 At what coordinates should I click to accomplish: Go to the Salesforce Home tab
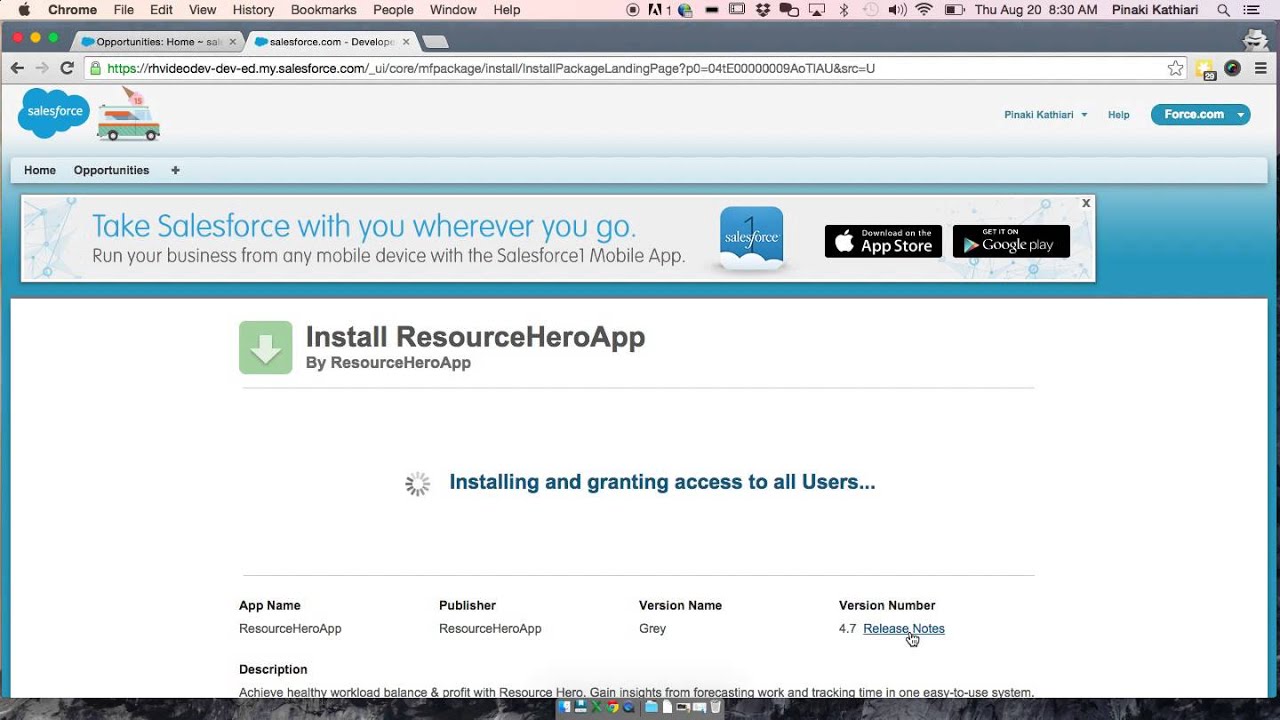[x=40, y=170]
